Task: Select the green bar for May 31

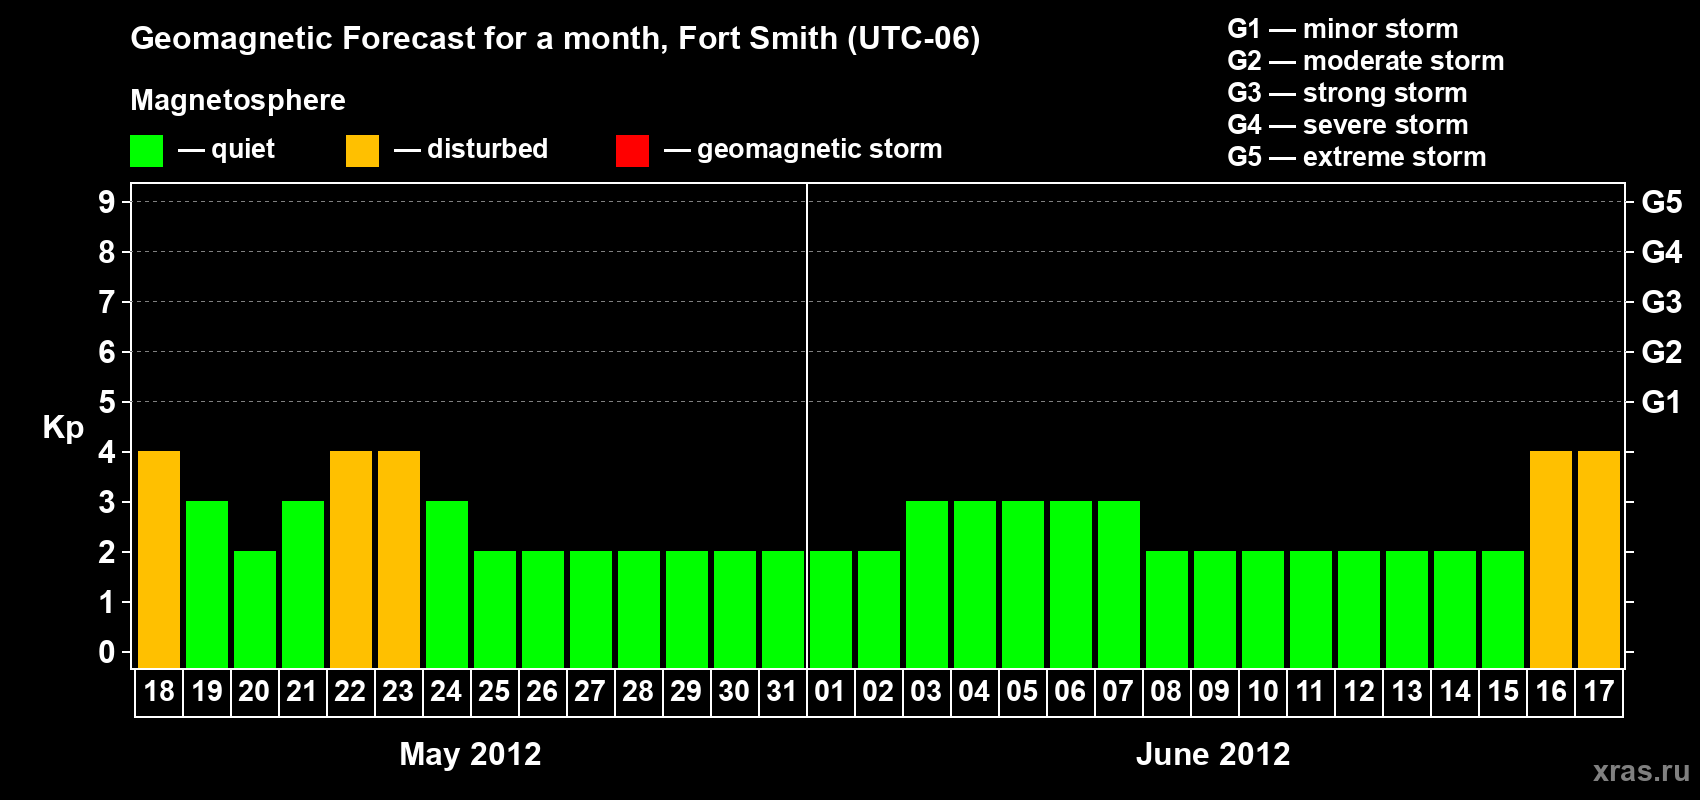Action: tap(783, 610)
